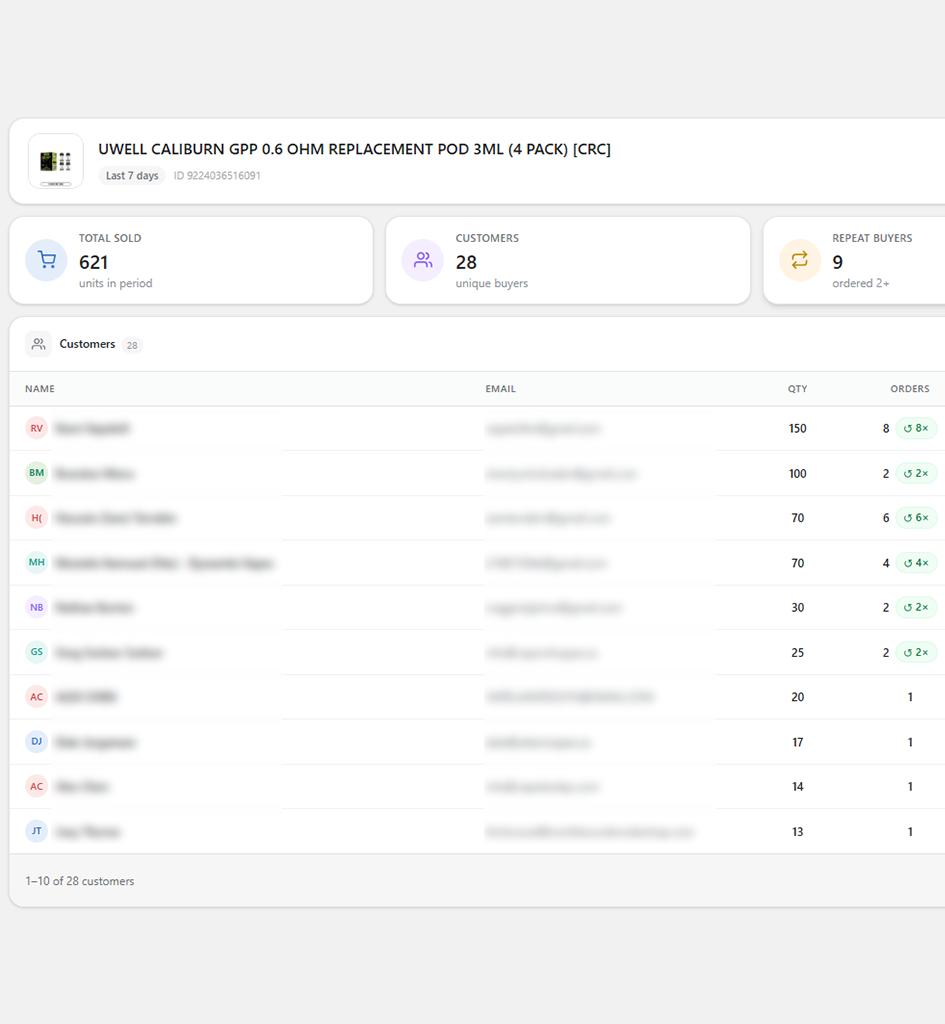This screenshot has height=1024, width=945.
Task: Sort by the NAME column header
Action: [40, 389]
